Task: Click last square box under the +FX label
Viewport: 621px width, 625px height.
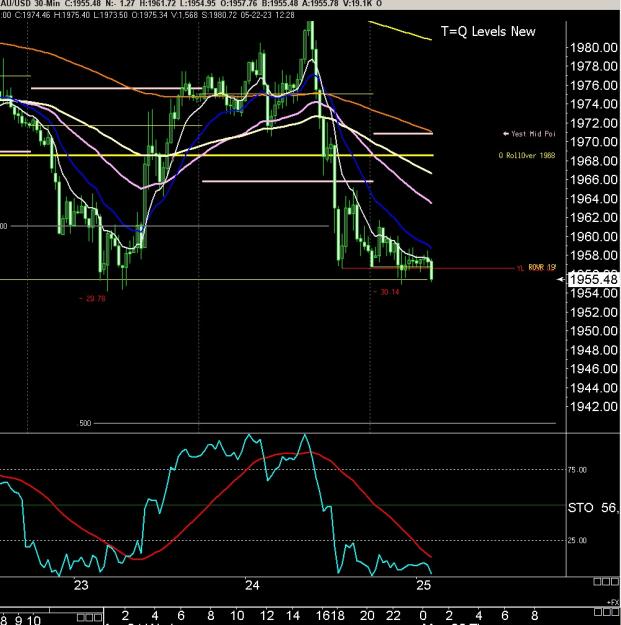Action: pos(615,612)
